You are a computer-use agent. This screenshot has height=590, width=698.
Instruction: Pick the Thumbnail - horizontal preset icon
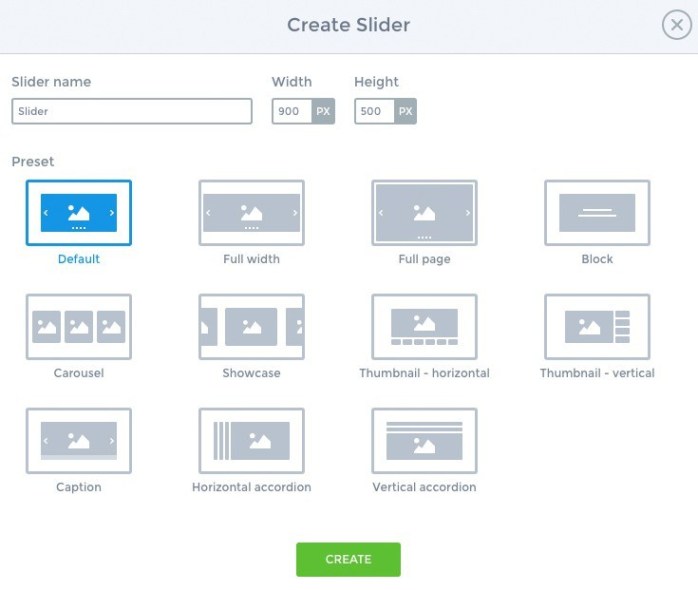pyautogui.click(x=424, y=327)
